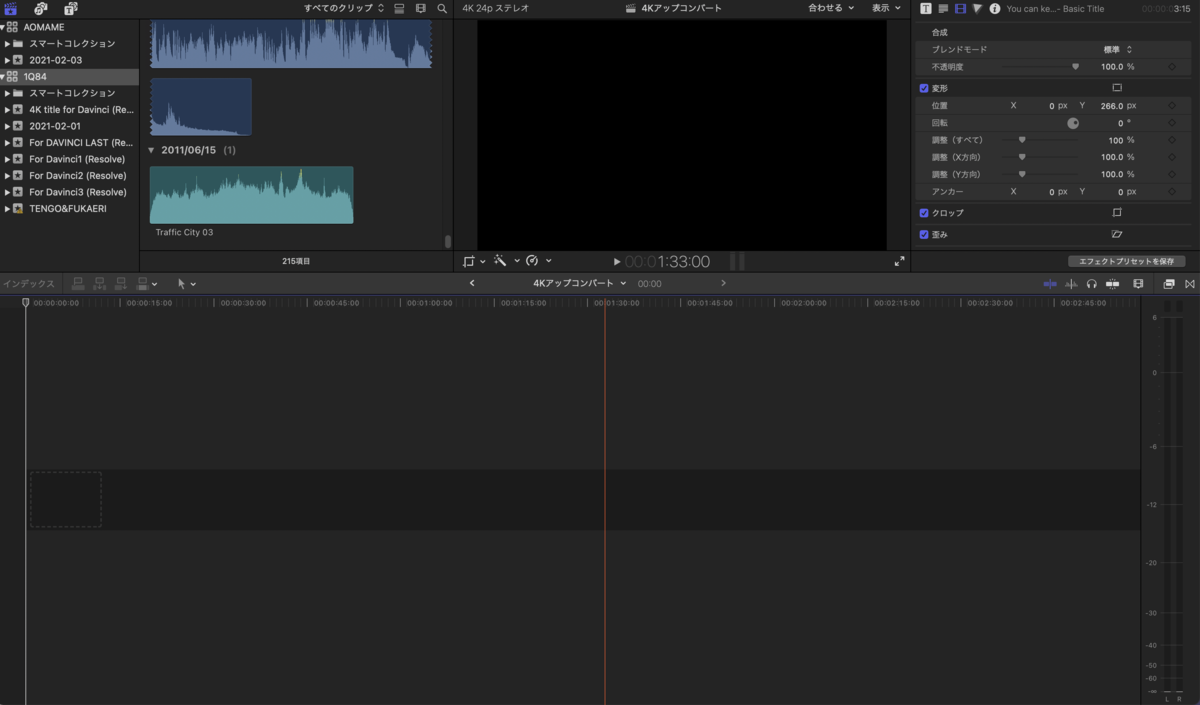Toggle snapping in timeline

pyautogui.click(x=1112, y=284)
